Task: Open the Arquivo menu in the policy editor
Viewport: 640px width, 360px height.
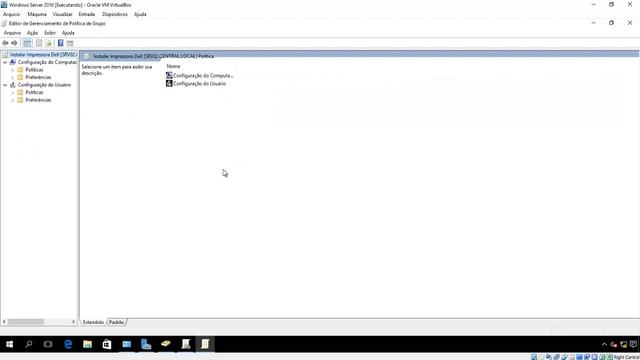Action: 12,33
